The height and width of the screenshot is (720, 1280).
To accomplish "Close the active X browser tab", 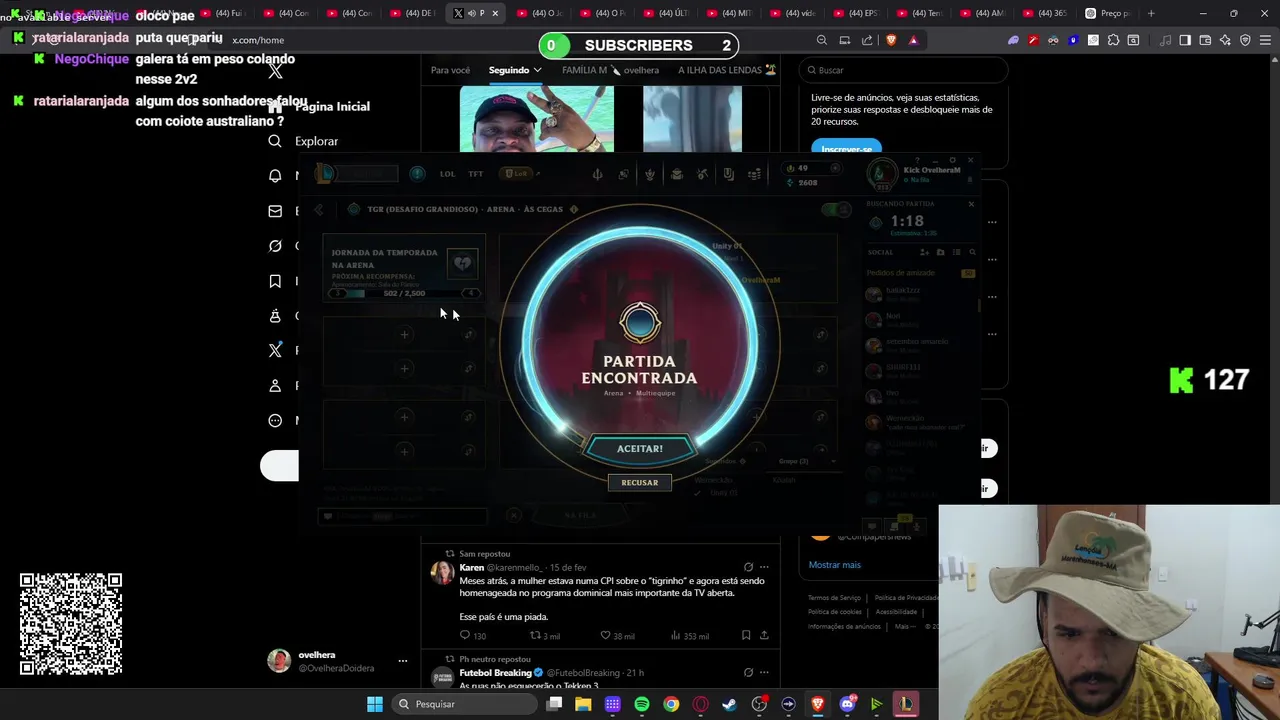I will tap(494, 13).
